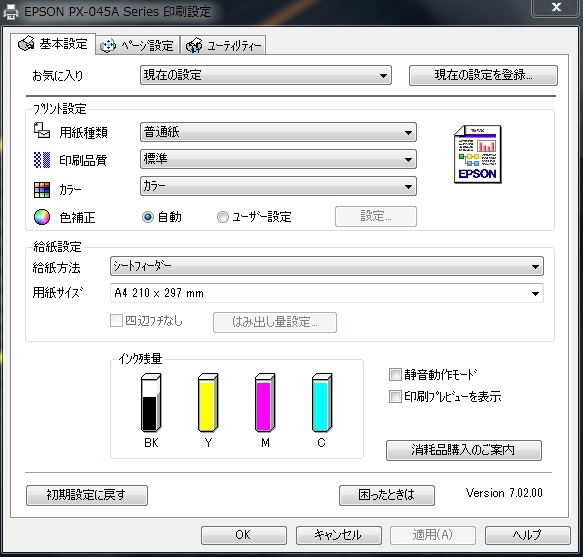Click the 設定... color settings button
Screen dimensions: 583x557
(x=376, y=216)
